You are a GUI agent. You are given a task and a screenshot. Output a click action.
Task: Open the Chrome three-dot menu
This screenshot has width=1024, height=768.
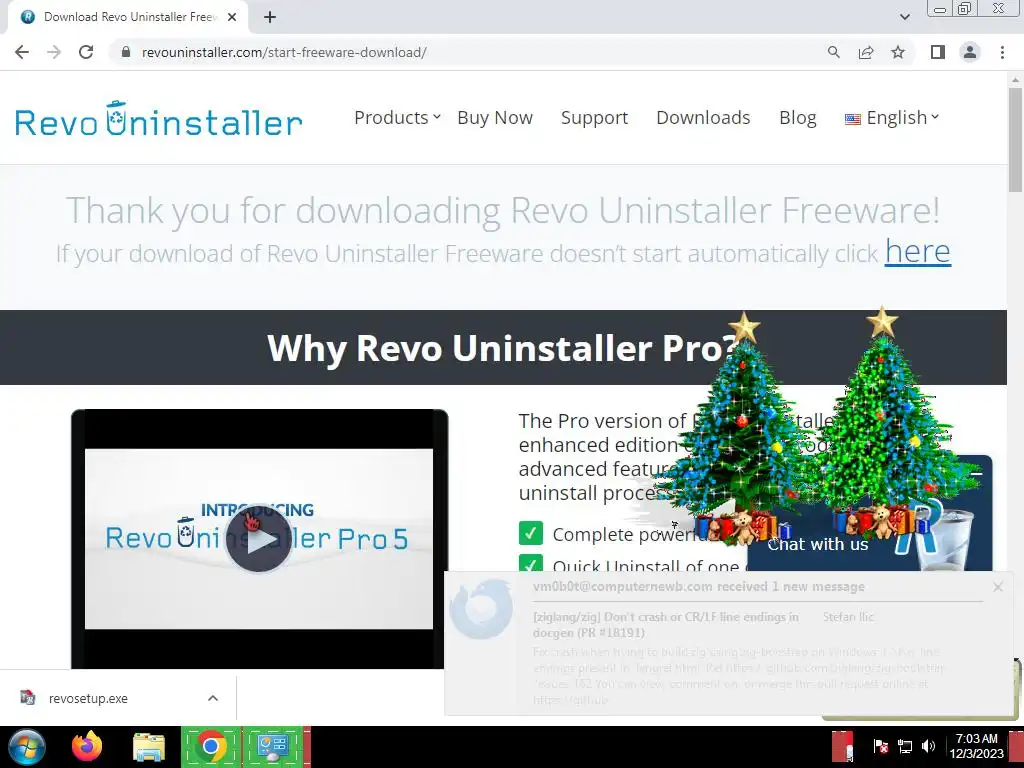coord(1002,52)
